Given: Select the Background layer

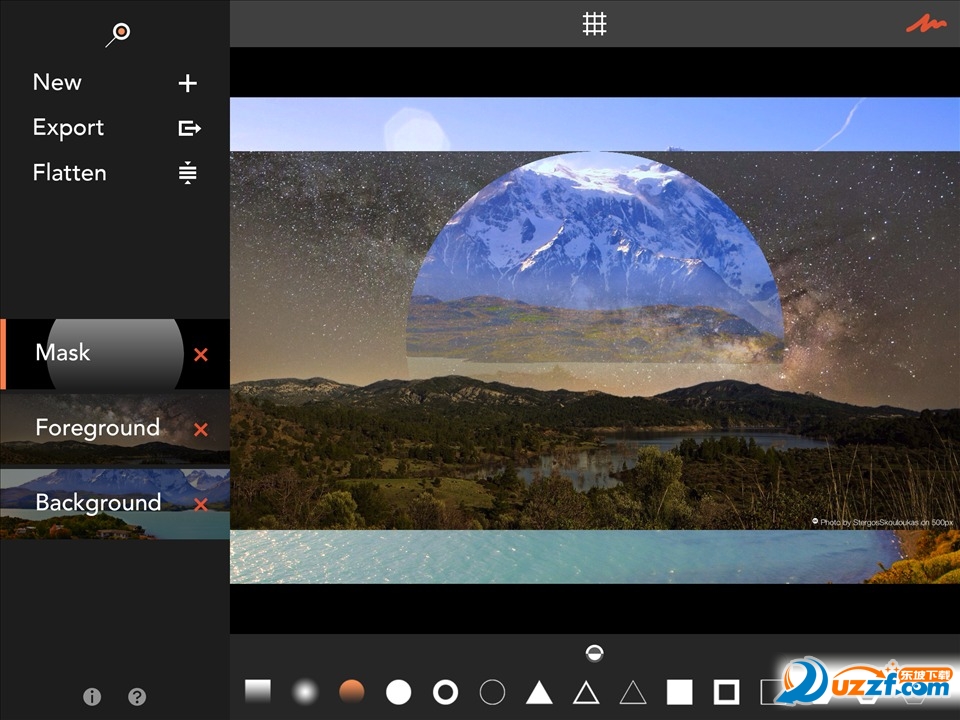Looking at the screenshot, I should pyautogui.click(x=97, y=503).
